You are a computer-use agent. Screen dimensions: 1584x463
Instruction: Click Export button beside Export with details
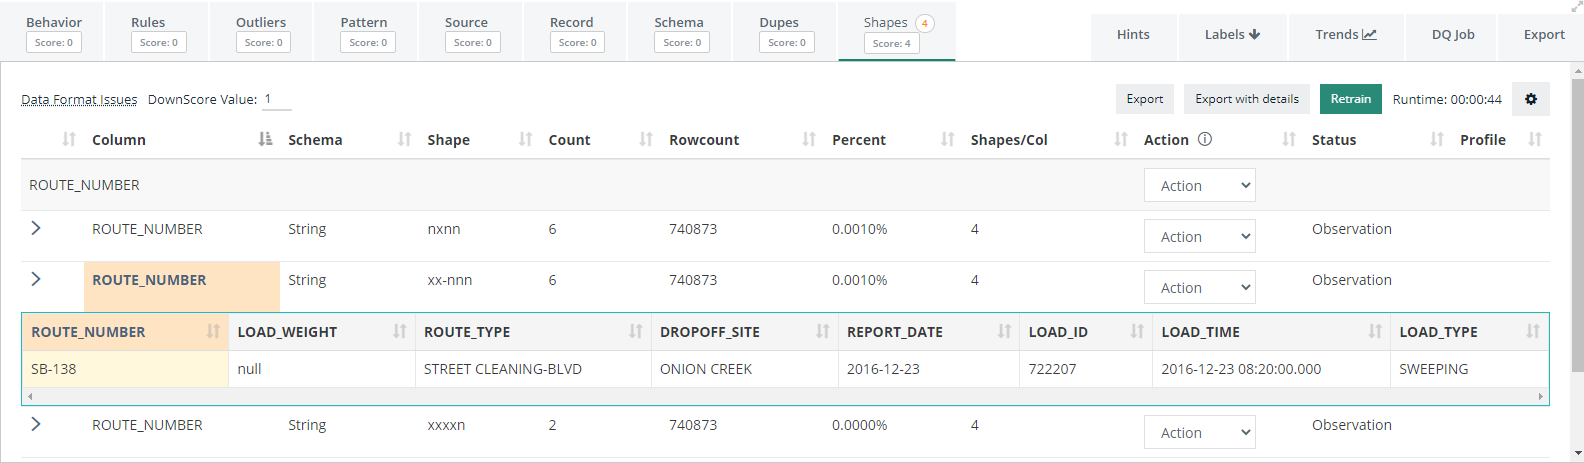click(1145, 99)
